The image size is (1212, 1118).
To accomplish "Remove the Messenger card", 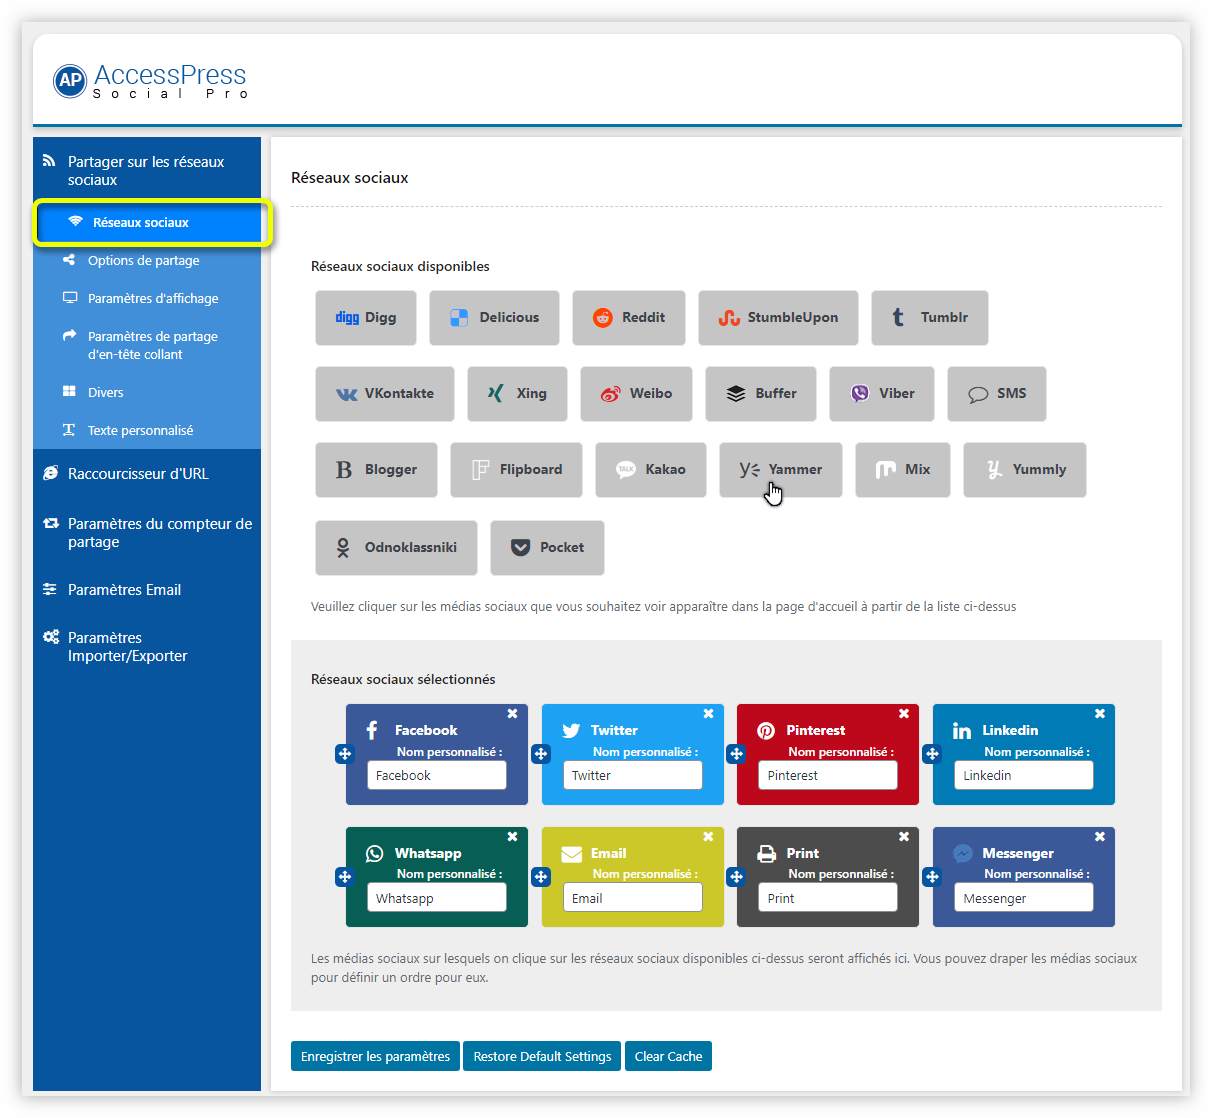I will tap(1099, 837).
